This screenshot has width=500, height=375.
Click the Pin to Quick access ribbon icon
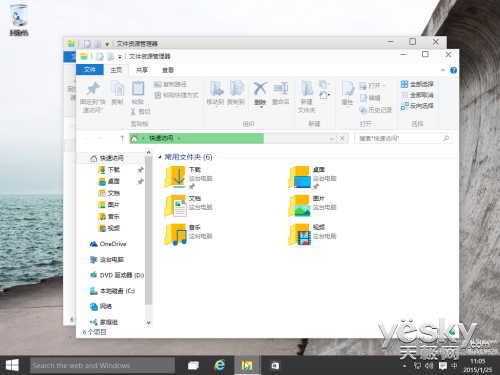coord(93,88)
